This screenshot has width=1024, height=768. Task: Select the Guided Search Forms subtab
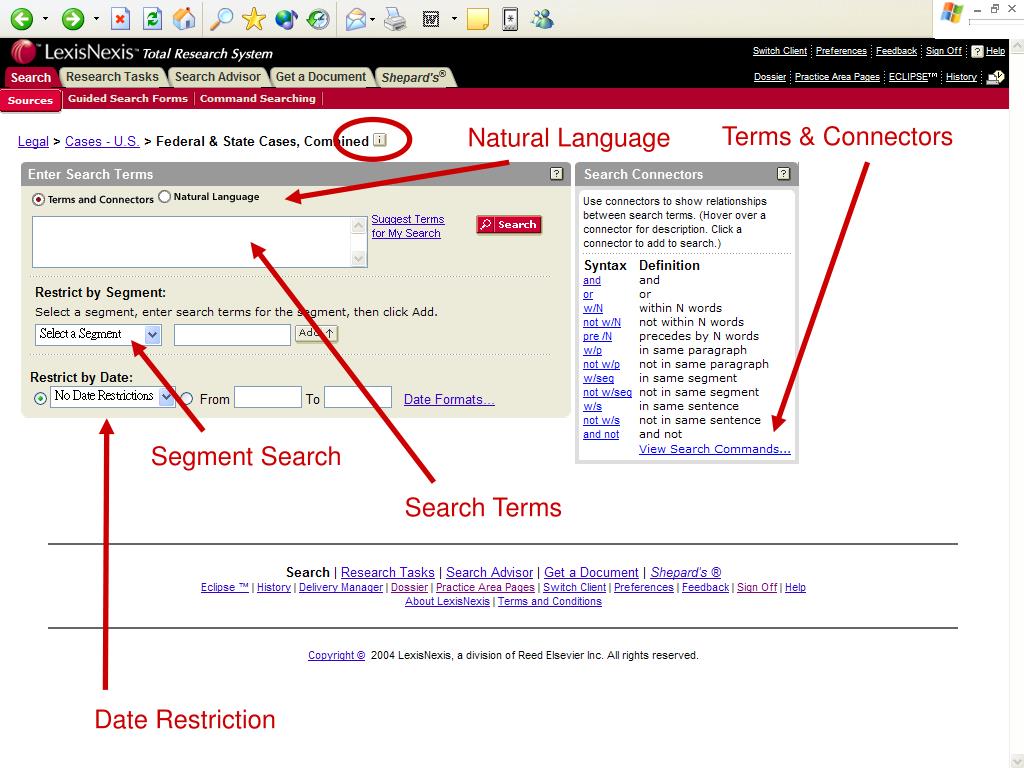[x=128, y=99]
